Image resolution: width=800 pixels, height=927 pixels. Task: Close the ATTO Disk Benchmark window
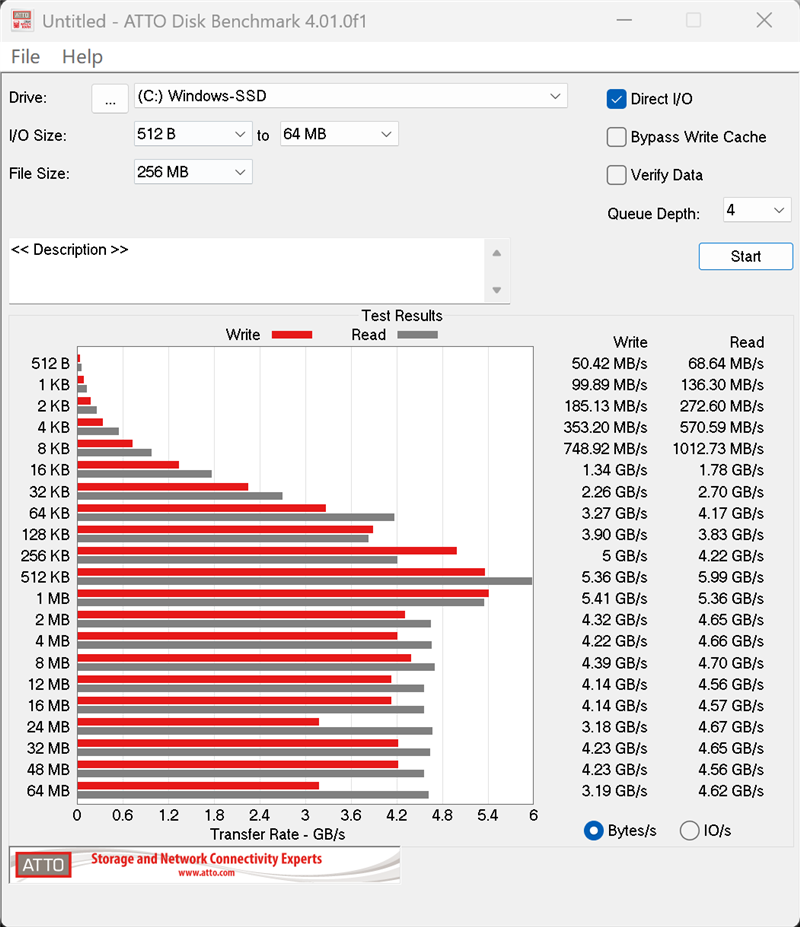point(764,20)
